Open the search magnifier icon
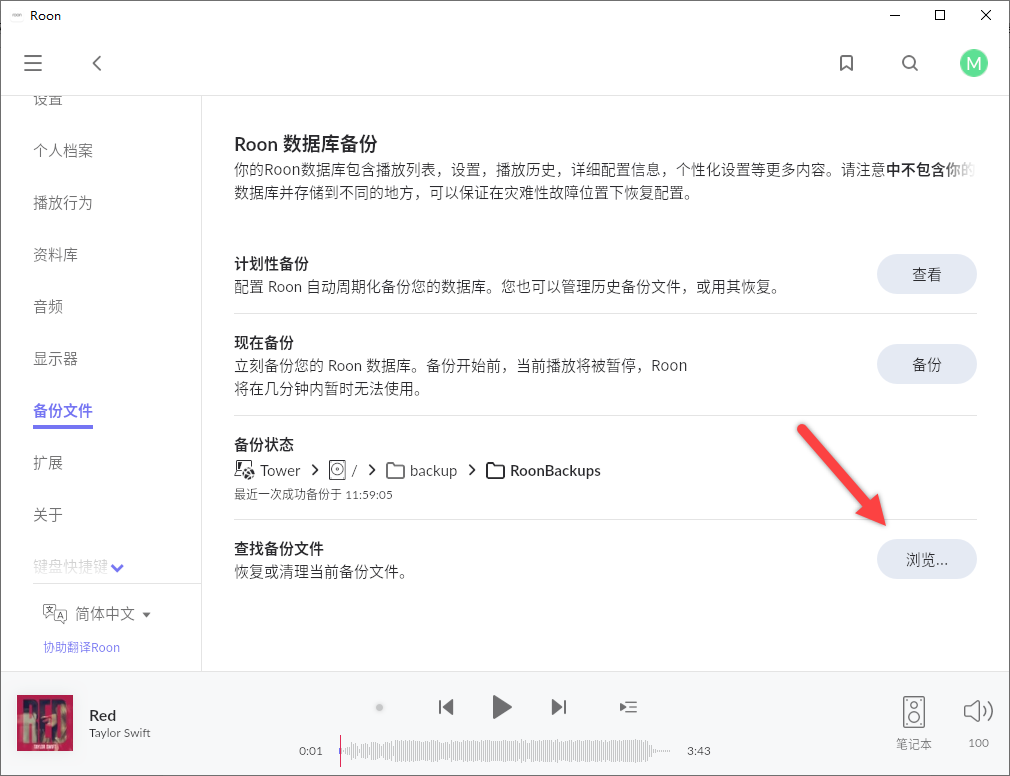1010x776 pixels. pos(910,63)
